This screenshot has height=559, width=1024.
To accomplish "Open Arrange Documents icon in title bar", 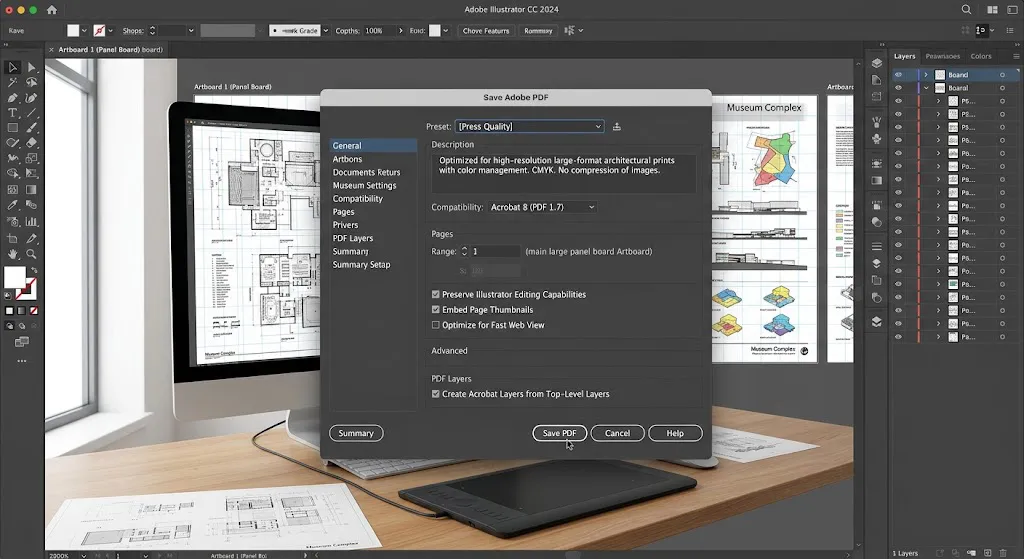I will pos(992,10).
